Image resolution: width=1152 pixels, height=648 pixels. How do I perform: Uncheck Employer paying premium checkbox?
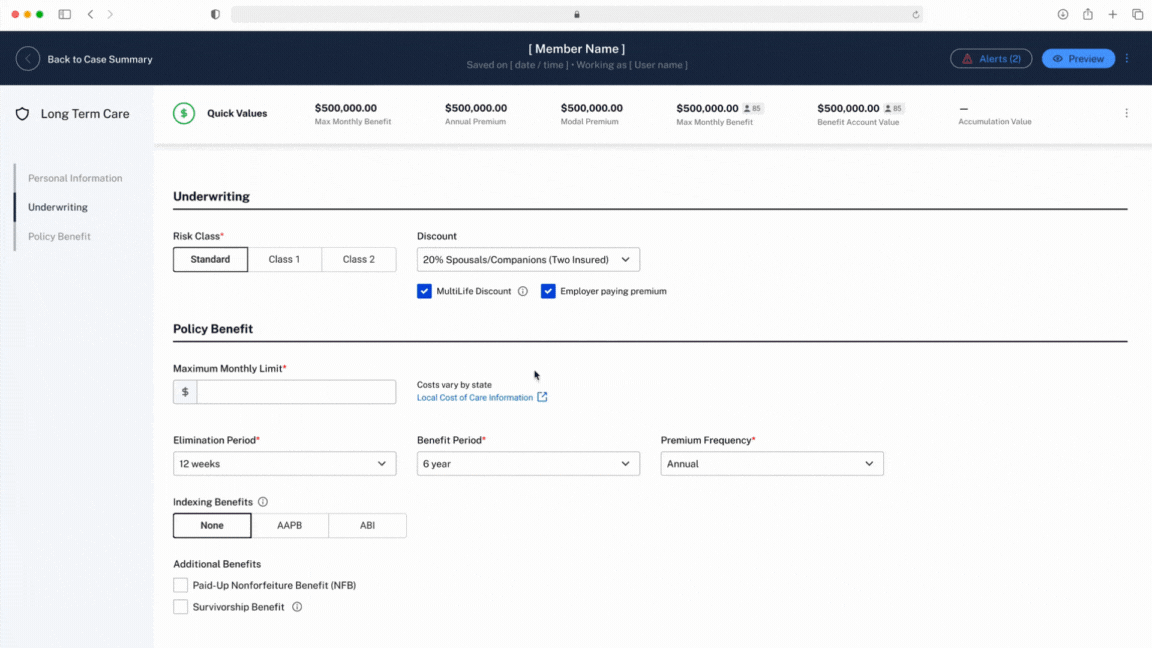(548, 291)
